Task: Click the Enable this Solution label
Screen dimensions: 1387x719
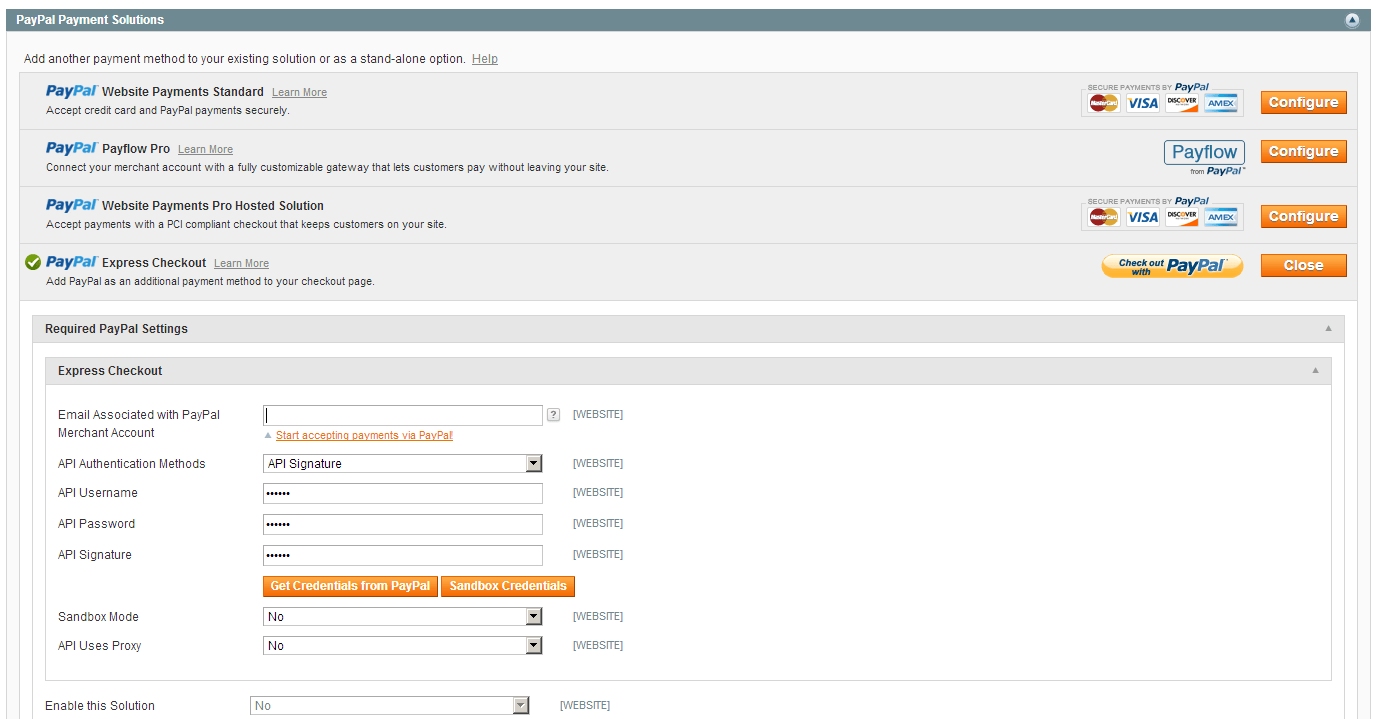Action: 100,706
